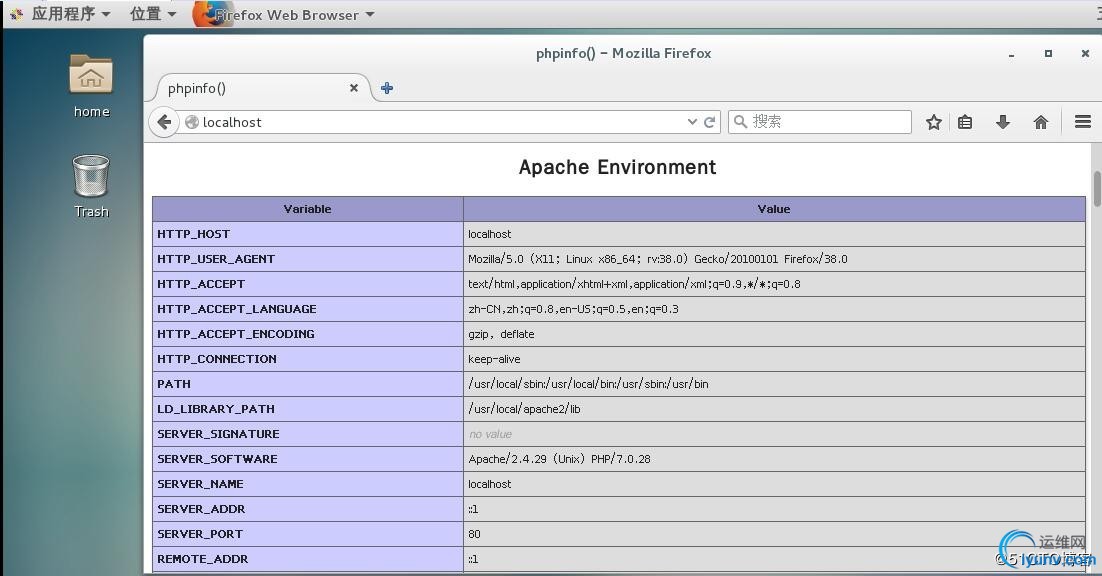Click the globe site identity icon
1102x576 pixels.
click(191, 122)
